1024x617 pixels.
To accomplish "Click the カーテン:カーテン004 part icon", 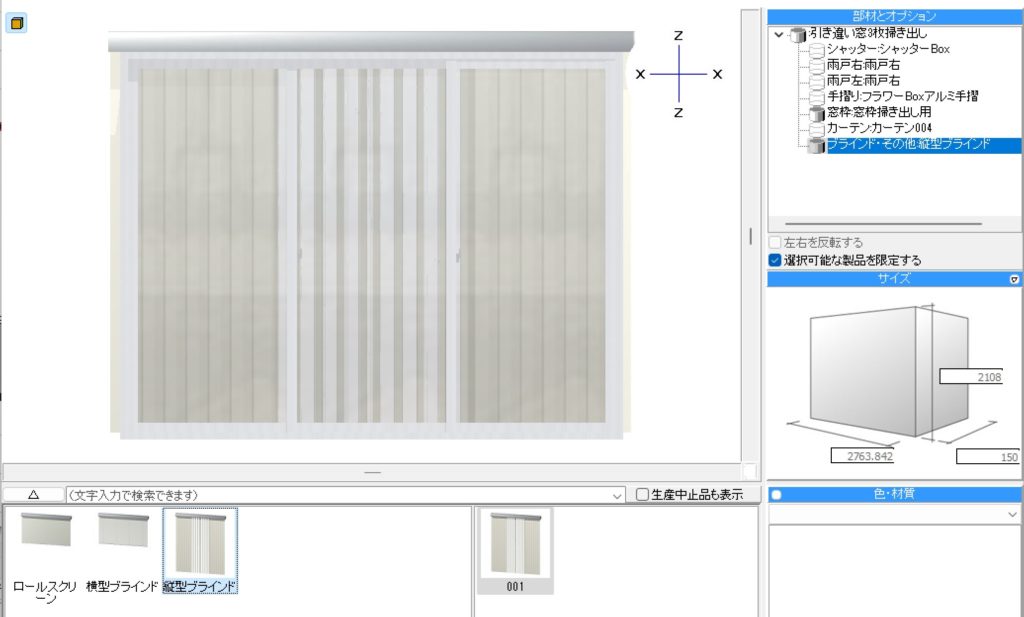I will pyautogui.click(x=818, y=129).
